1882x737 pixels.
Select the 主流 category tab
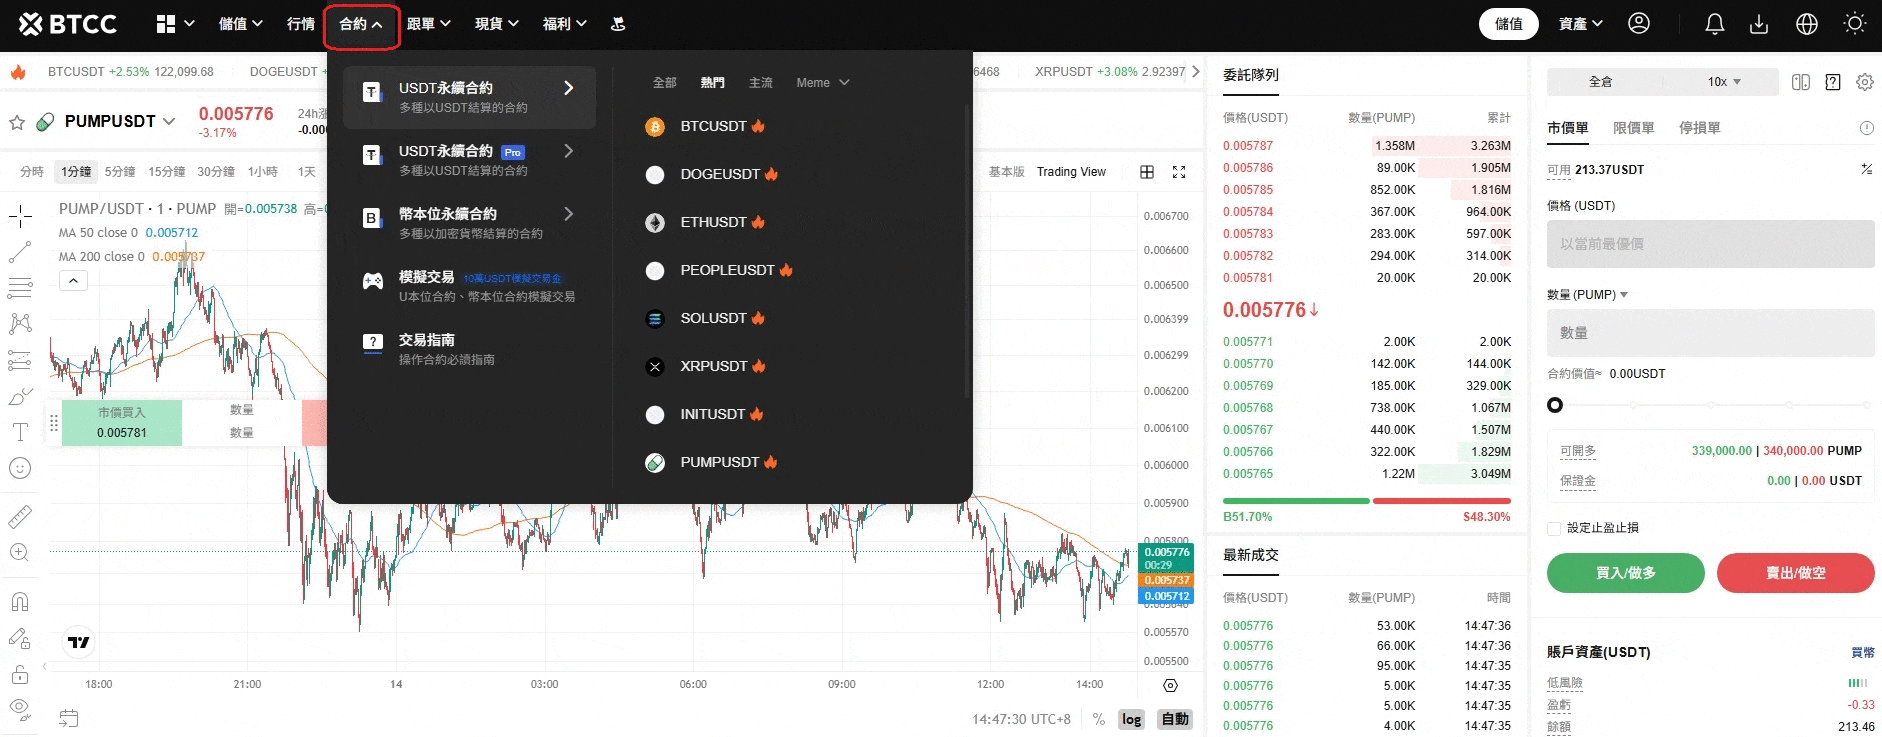click(761, 83)
